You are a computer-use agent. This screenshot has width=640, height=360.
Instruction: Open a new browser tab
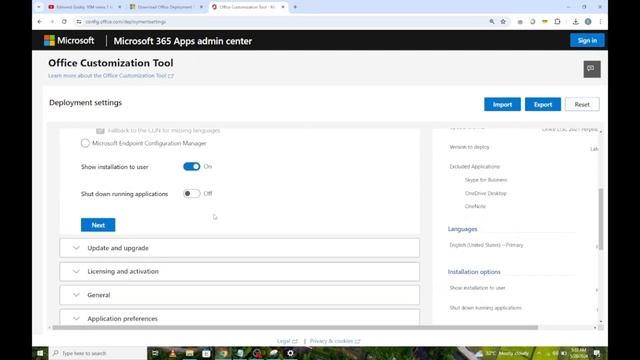(x=295, y=7)
